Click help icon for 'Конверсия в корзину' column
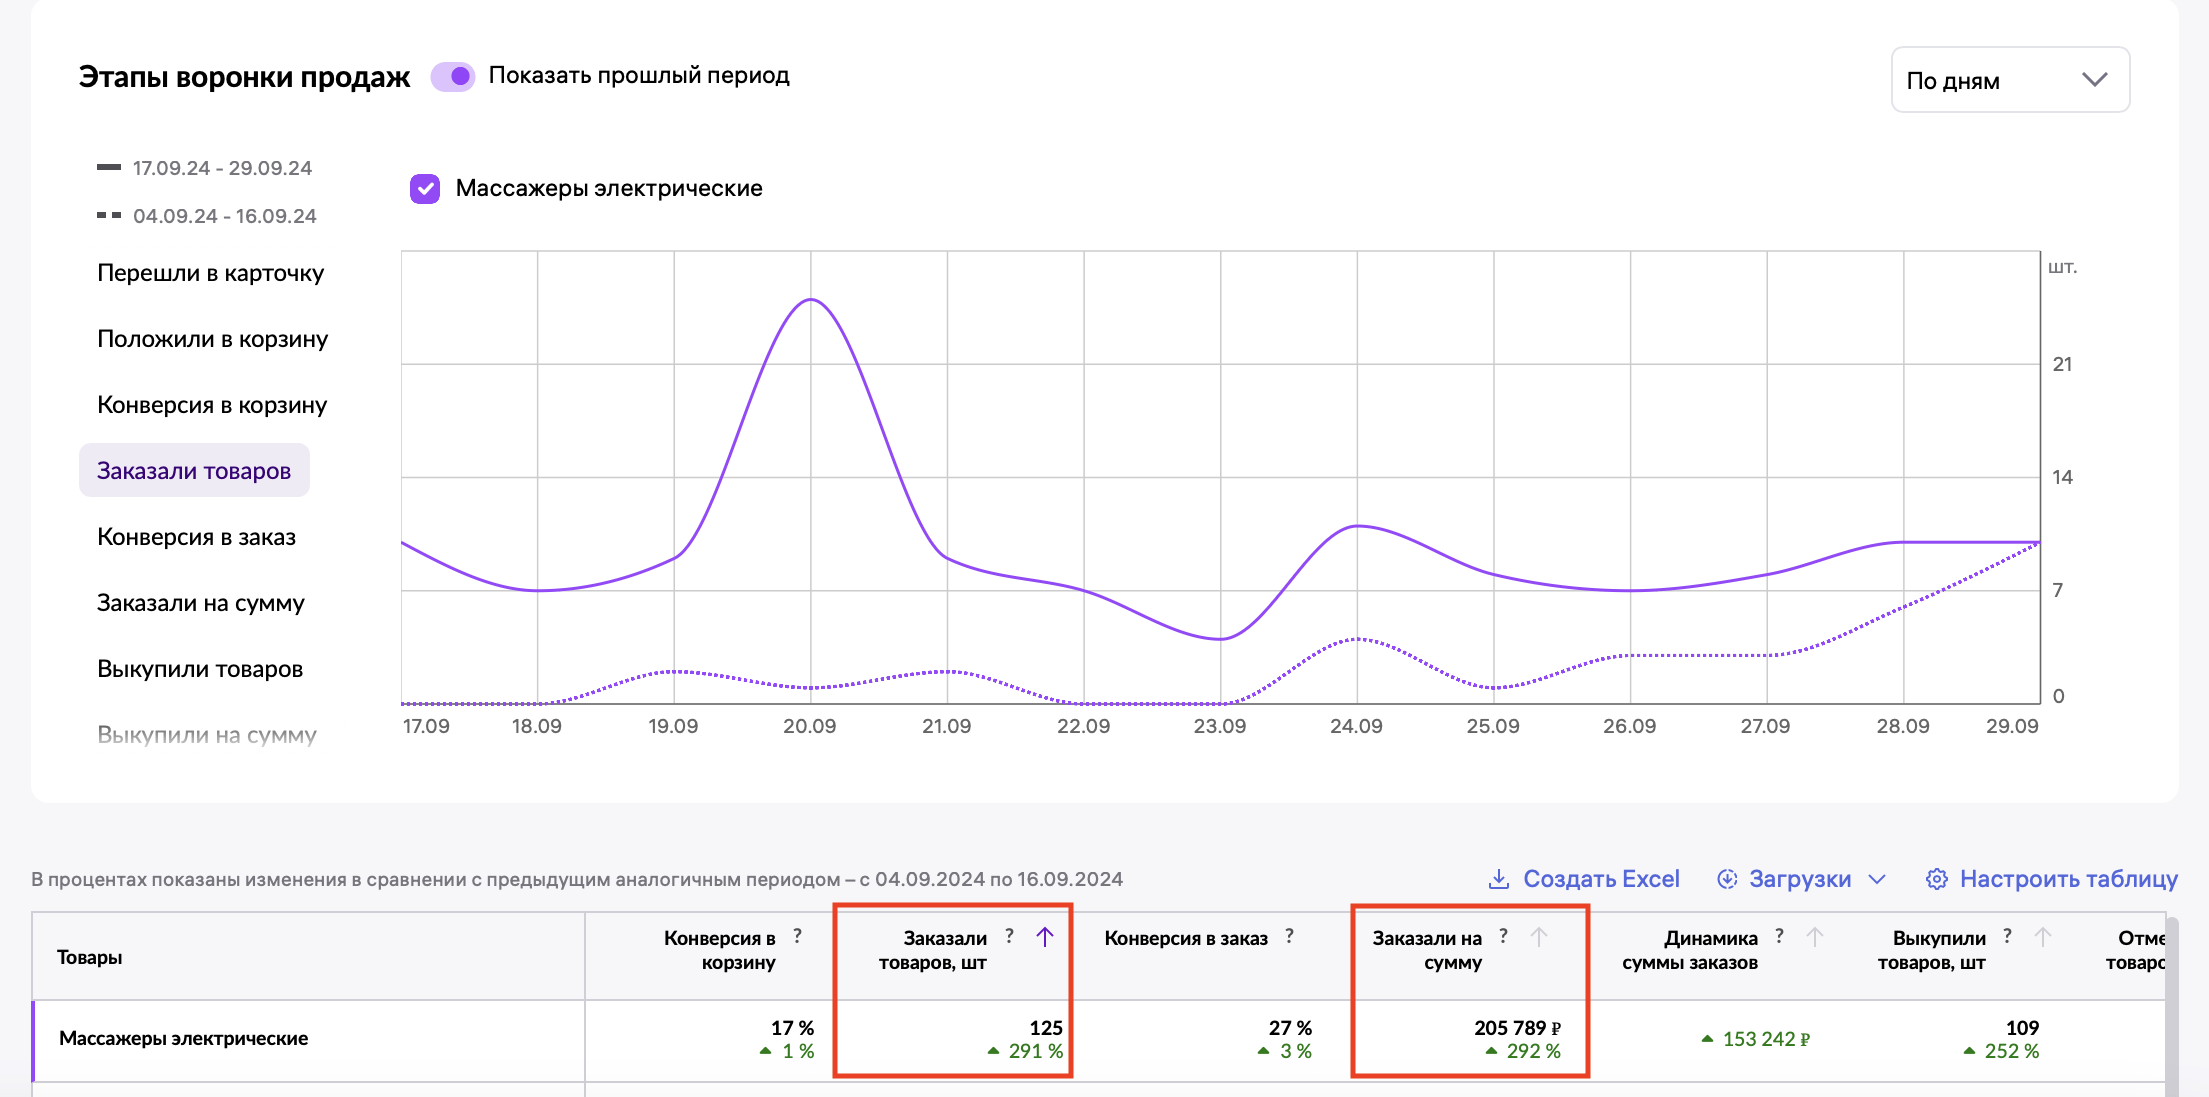This screenshot has width=2209, height=1097. point(797,936)
